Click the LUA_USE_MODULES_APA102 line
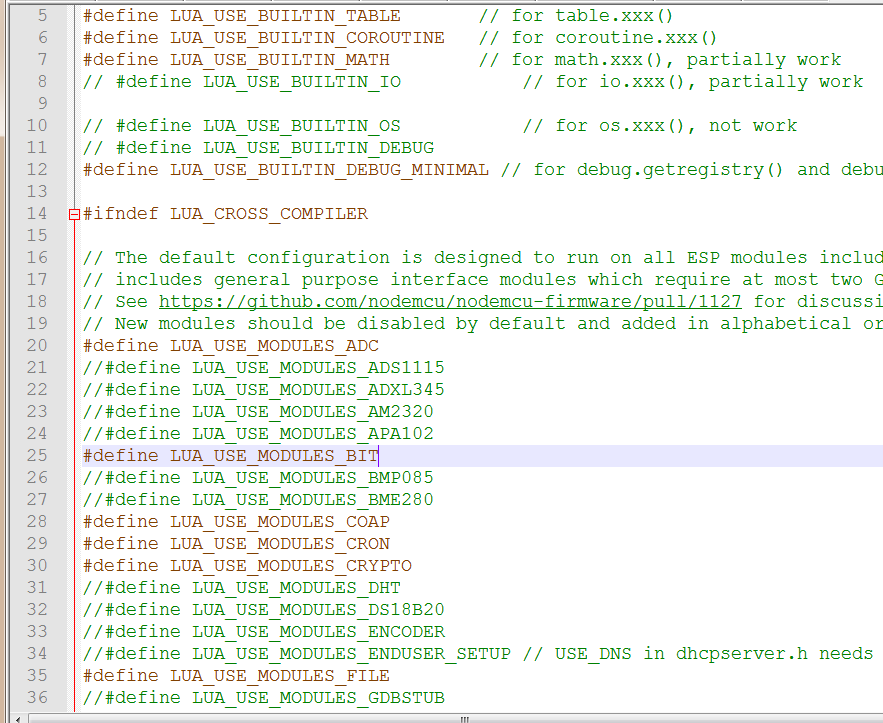This screenshot has height=723, width=883. pyautogui.click(x=258, y=434)
